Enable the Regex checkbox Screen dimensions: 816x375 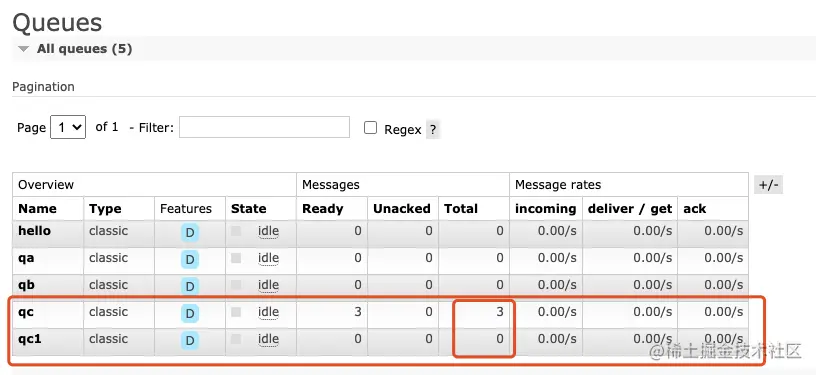click(x=370, y=128)
